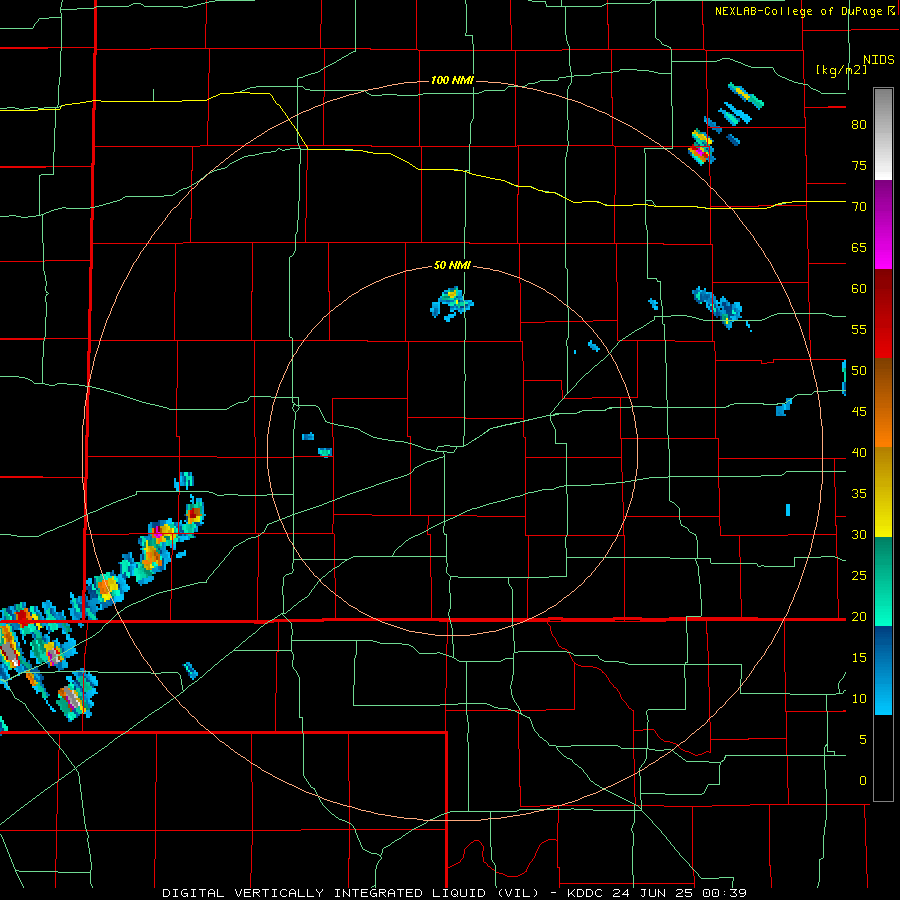Screen dimensions: 900x900
Task: Click the scale value 35
Action: click(x=859, y=494)
